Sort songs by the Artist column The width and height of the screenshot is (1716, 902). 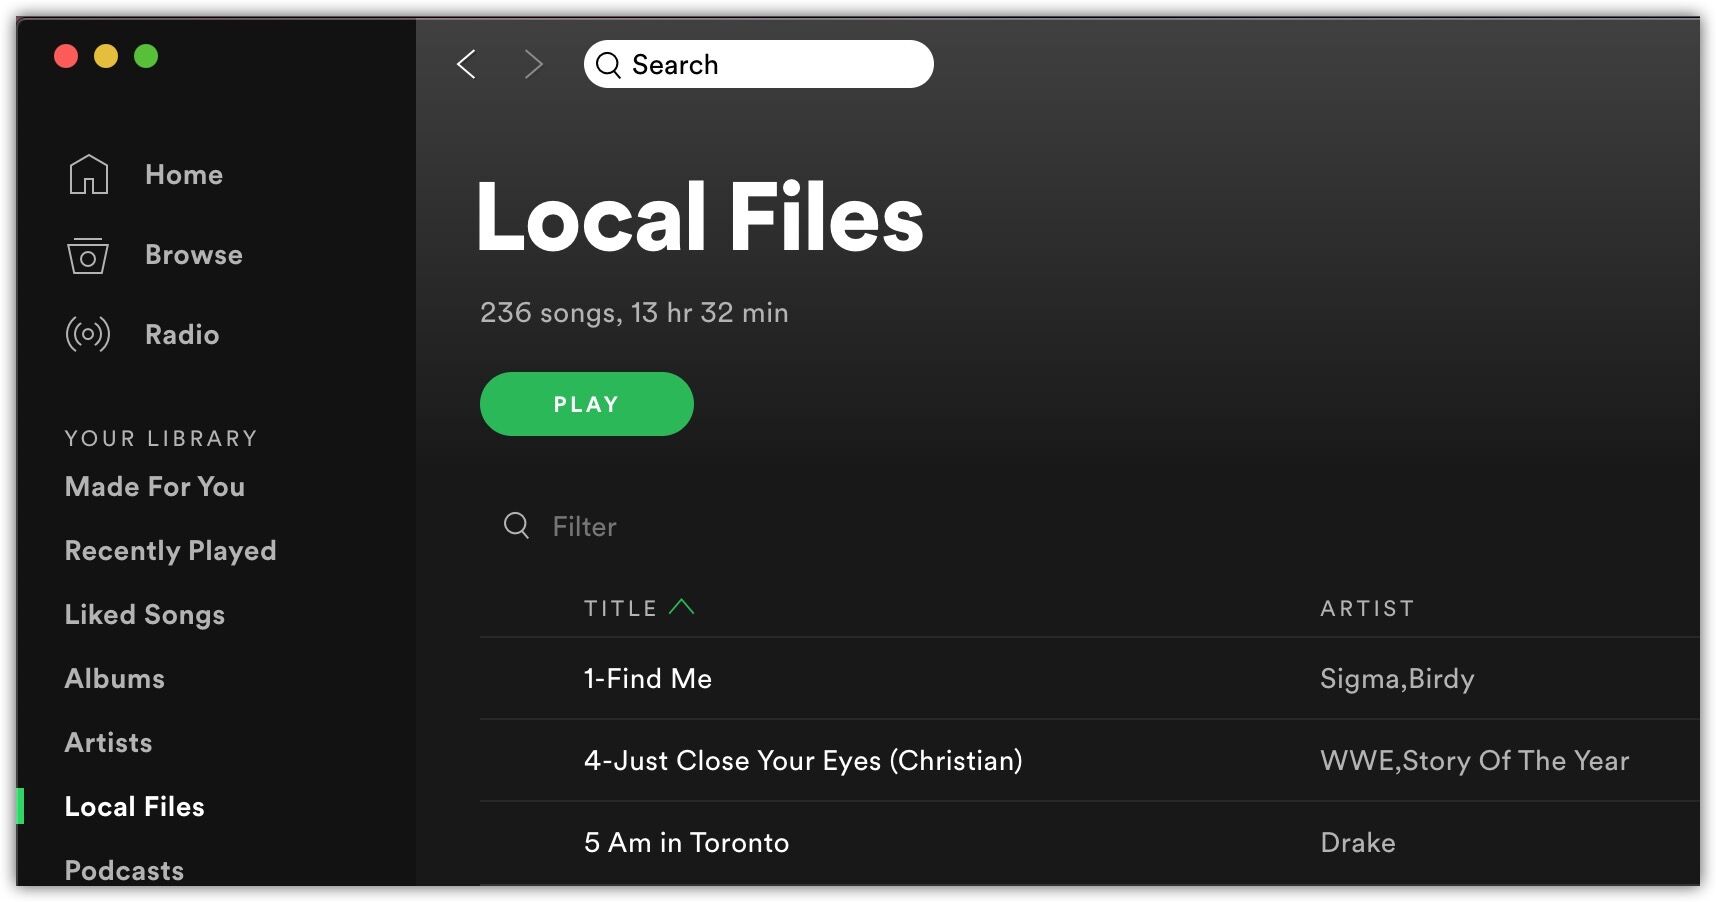point(1366,608)
